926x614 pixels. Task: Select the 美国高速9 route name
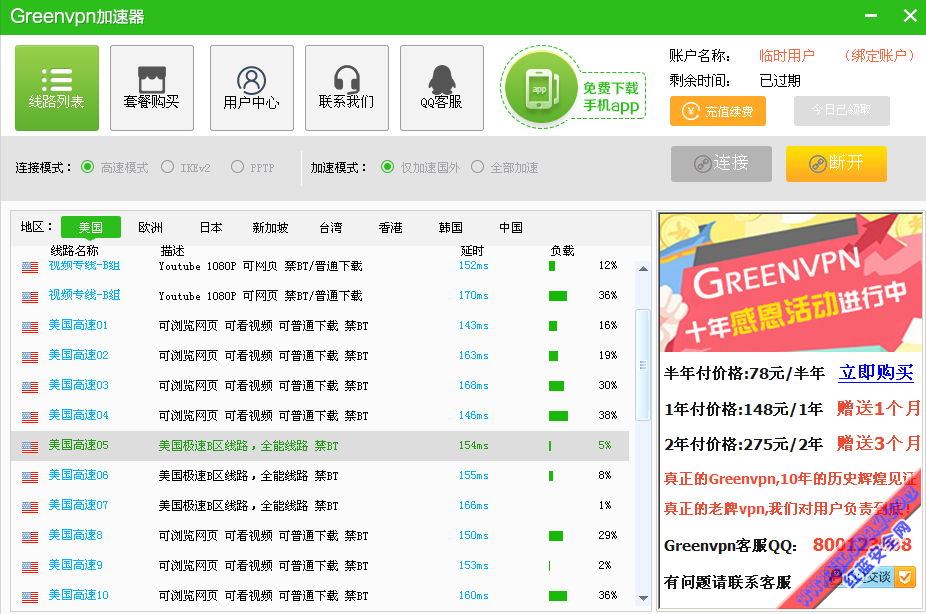pos(75,566)
